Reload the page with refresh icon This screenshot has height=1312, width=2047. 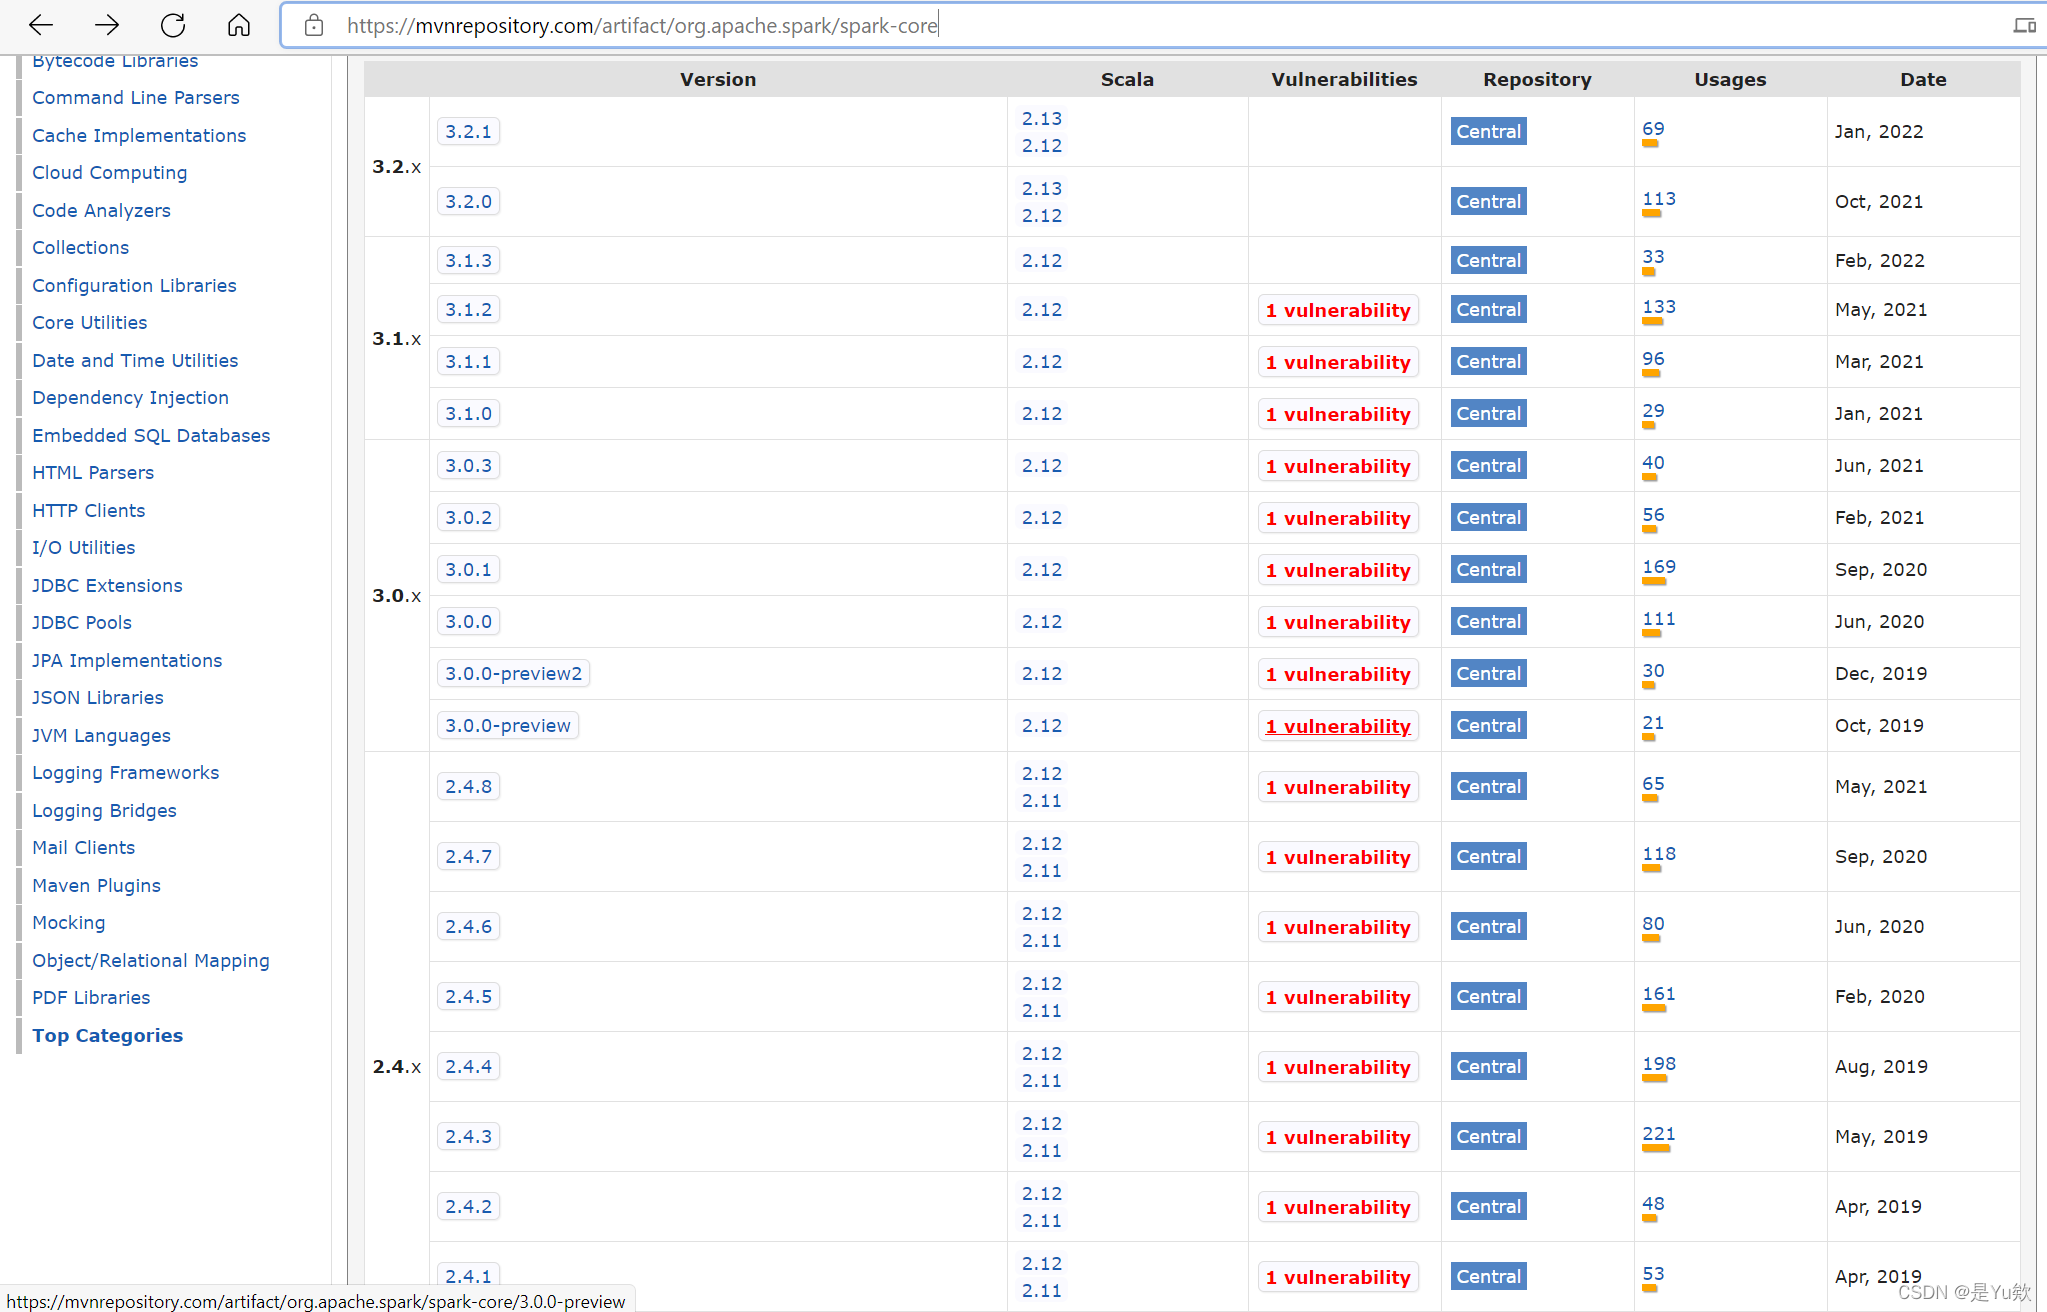point(173,25)
